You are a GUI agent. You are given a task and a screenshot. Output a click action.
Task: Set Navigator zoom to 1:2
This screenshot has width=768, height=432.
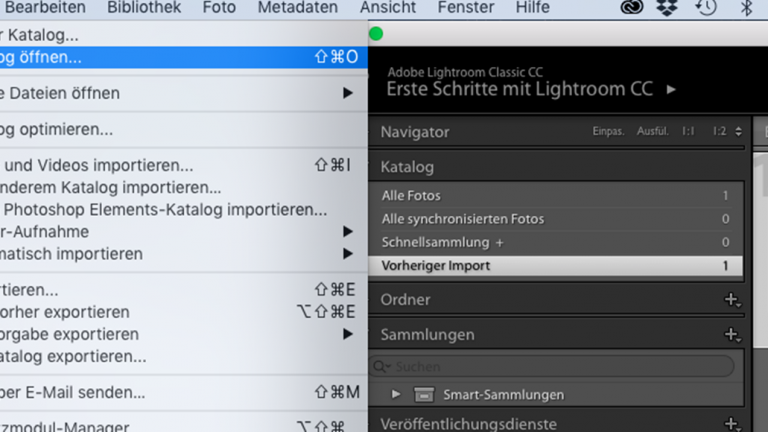(720, 131)
